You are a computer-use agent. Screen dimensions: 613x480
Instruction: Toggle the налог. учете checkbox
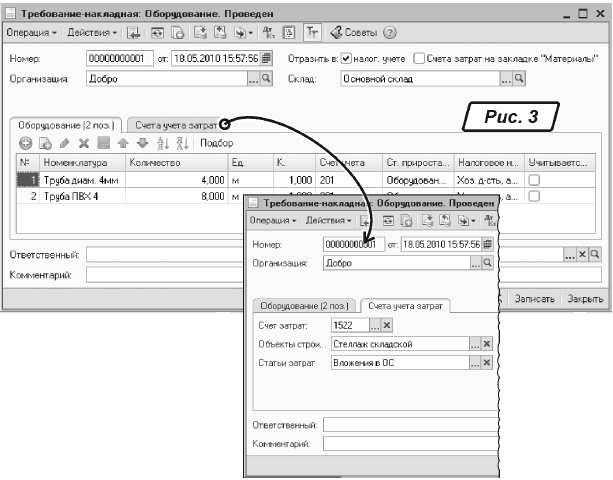[346, 58]
